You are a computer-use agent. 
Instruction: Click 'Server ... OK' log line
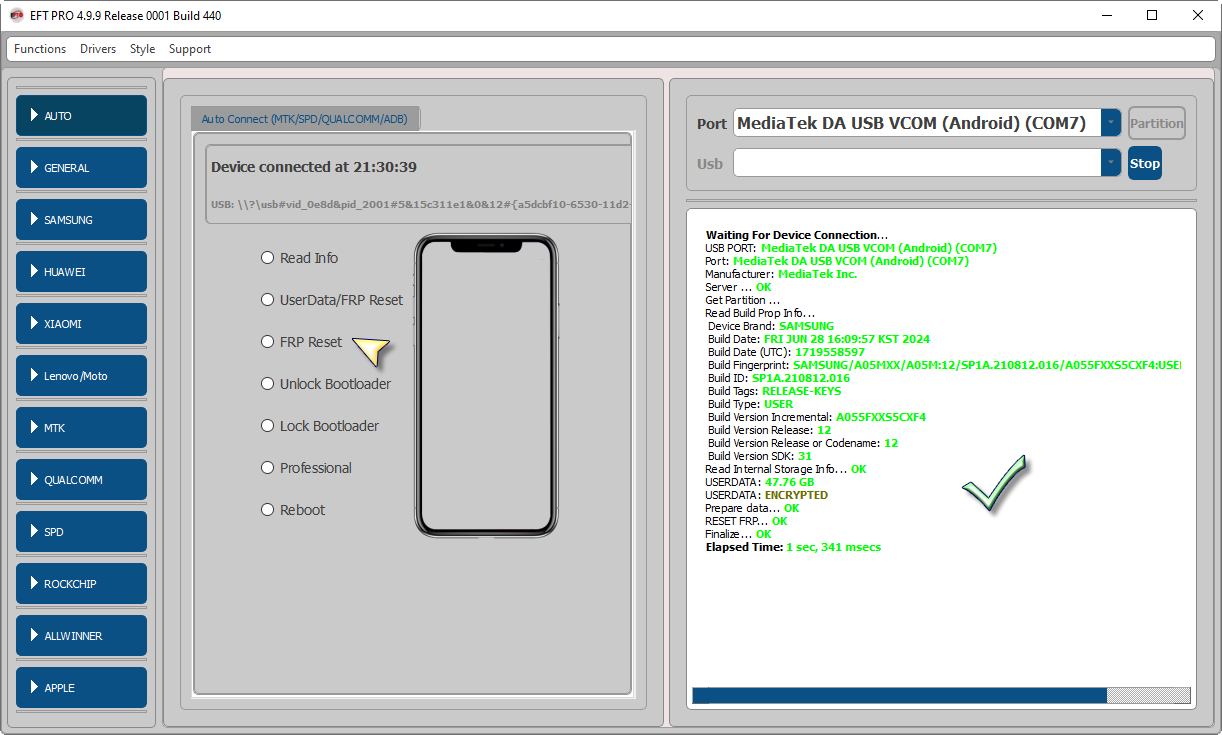tap(738, 287)
